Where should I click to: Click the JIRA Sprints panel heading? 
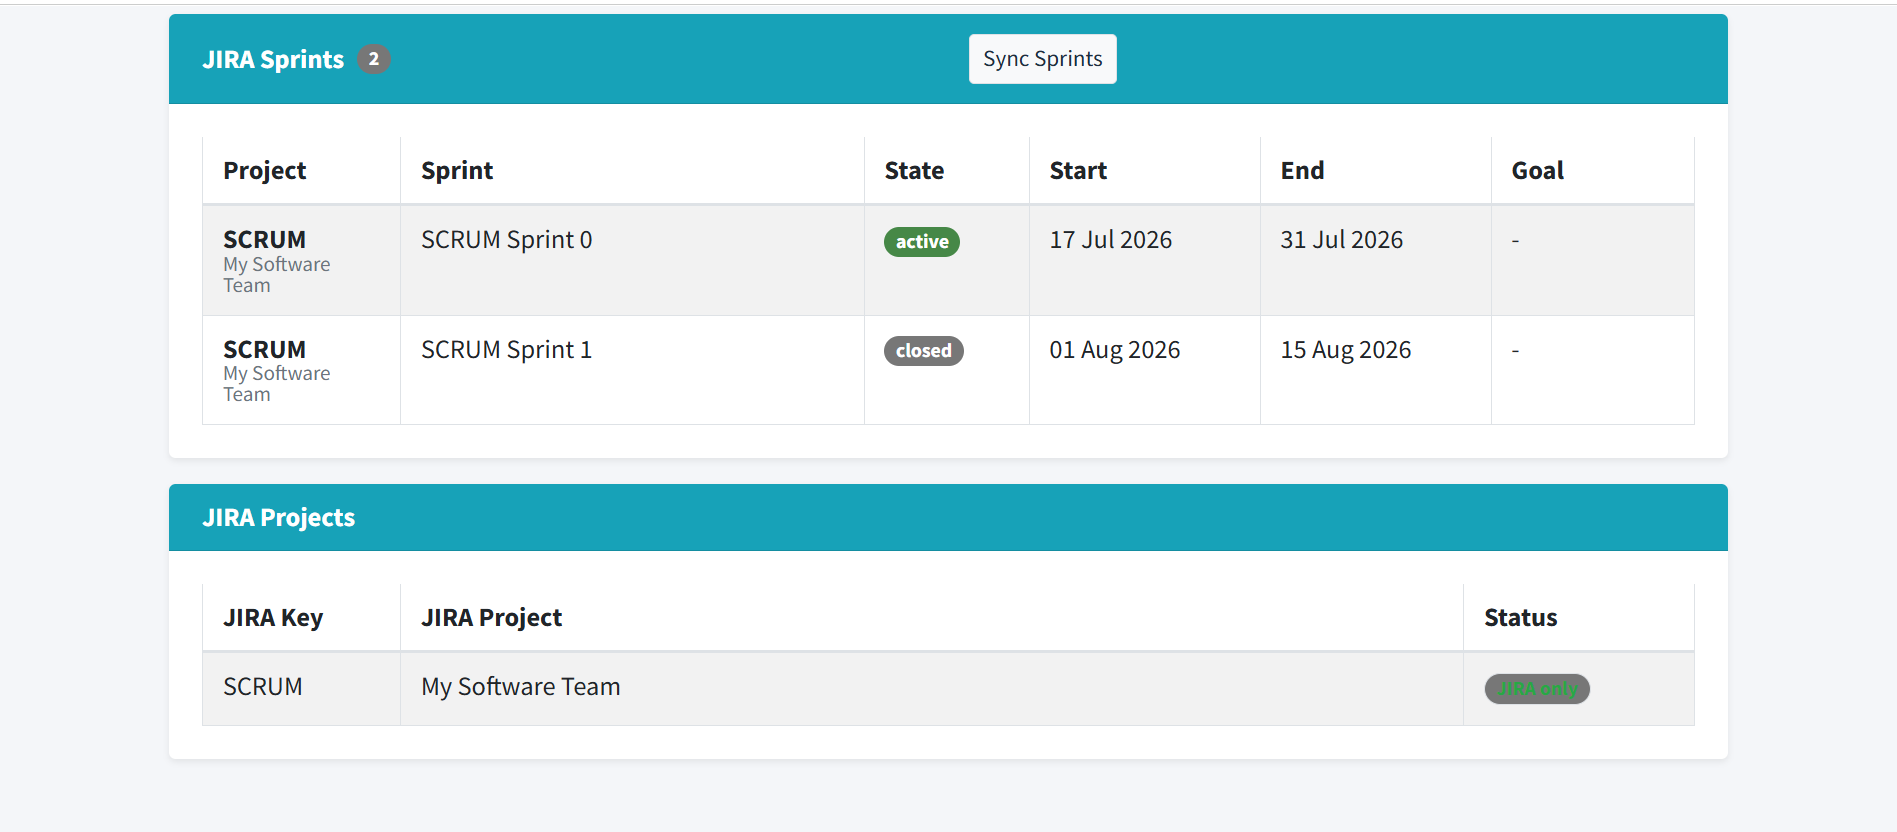pos(273,59)
